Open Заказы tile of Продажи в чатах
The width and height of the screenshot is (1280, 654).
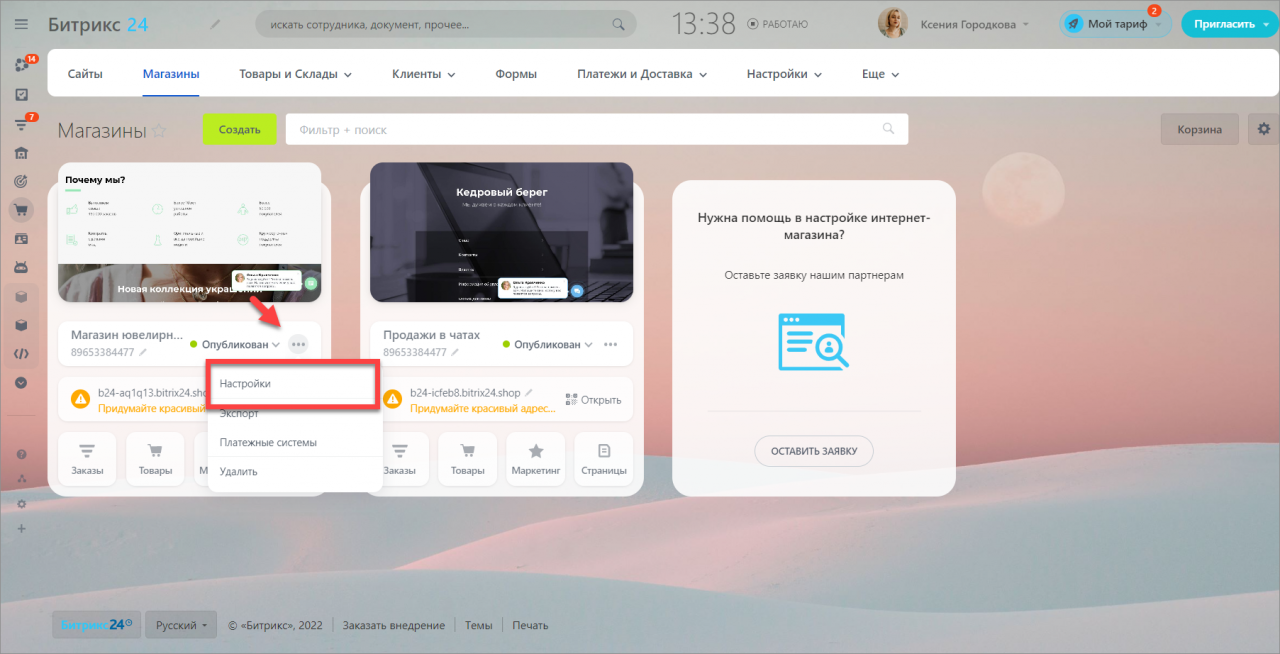tap(399, 459)
